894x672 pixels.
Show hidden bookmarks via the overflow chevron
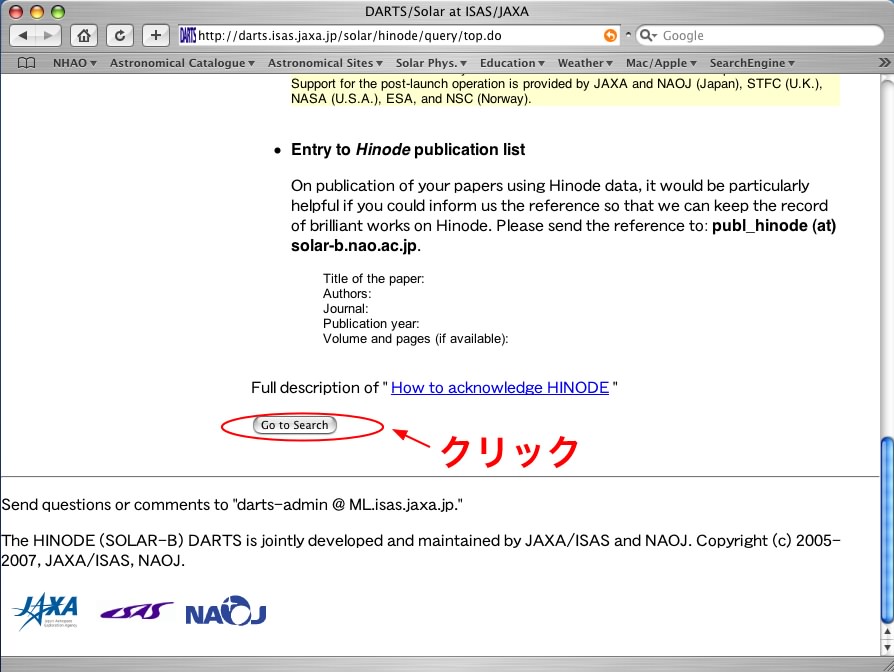coord(883,63)
